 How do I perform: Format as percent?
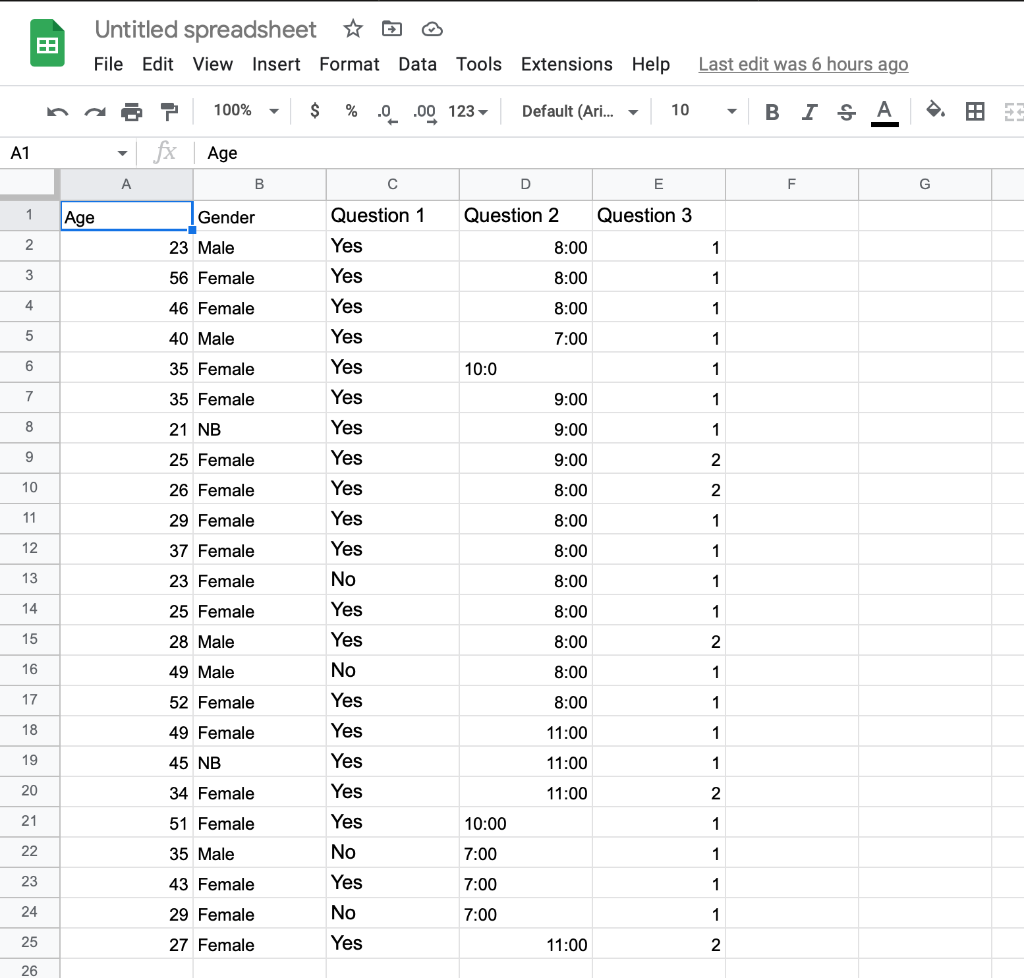tap(351, 111)
